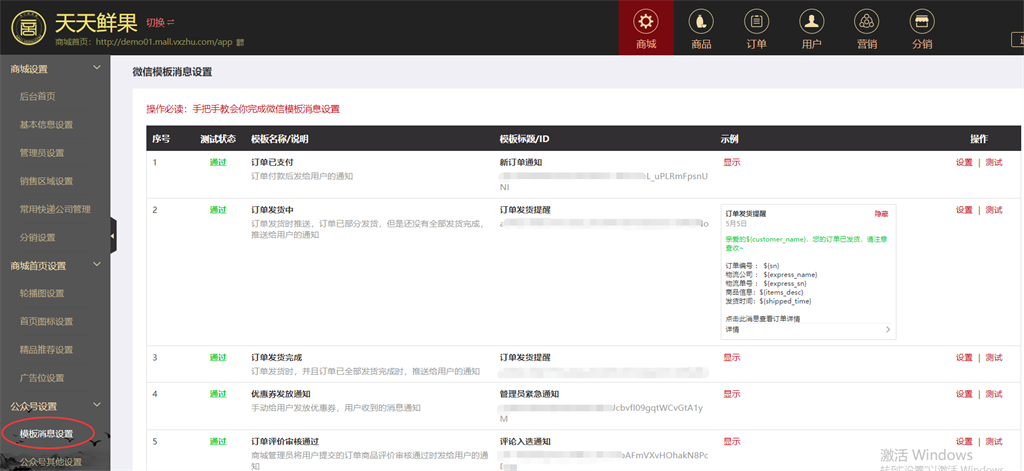Collapse the 公众号设置 sidebar group
The image size is (1024, 471).
click(x=96, y=405)
